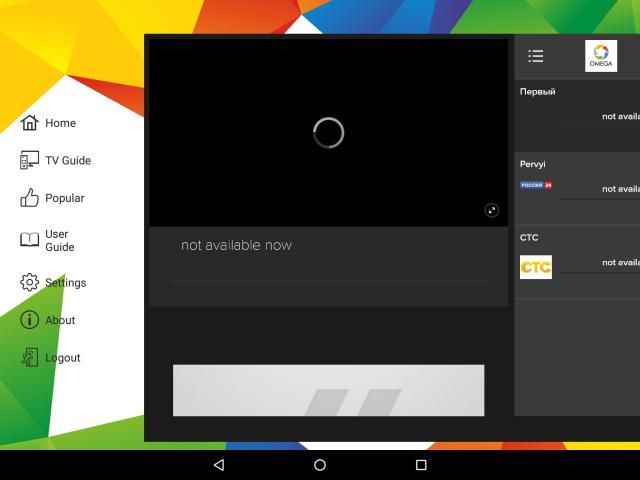Tap the About info icon
This screenshot has width=640, height=480.
click(30, 320)
